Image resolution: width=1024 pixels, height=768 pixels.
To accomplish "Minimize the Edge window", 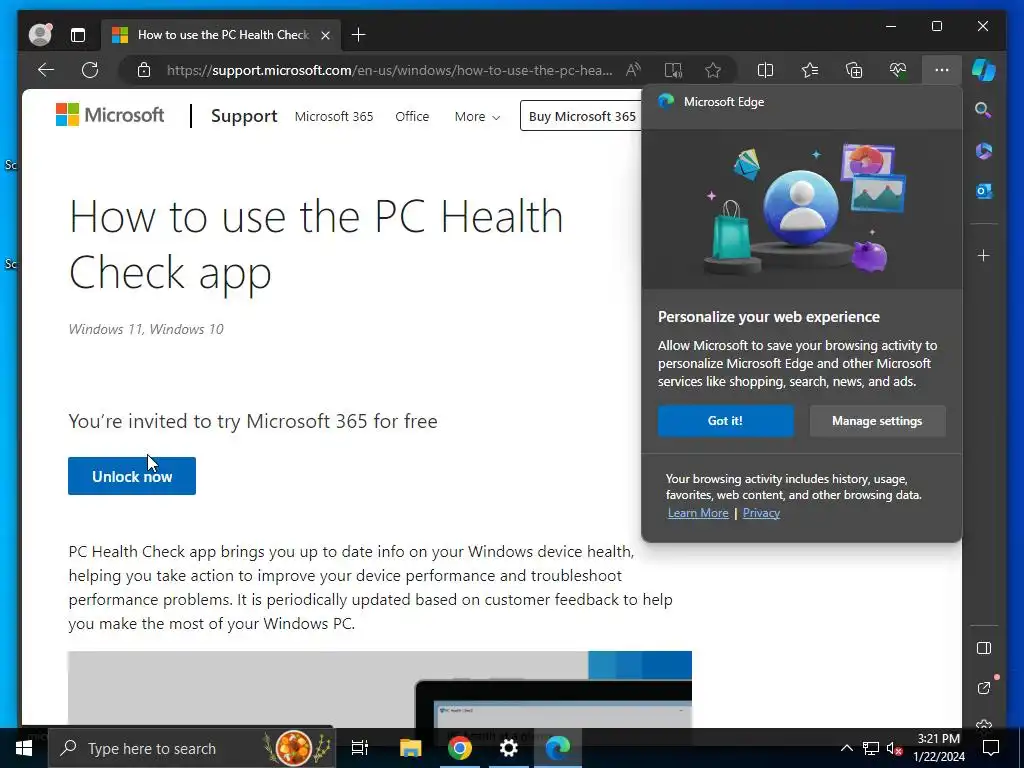I will [x=891, y=26].
